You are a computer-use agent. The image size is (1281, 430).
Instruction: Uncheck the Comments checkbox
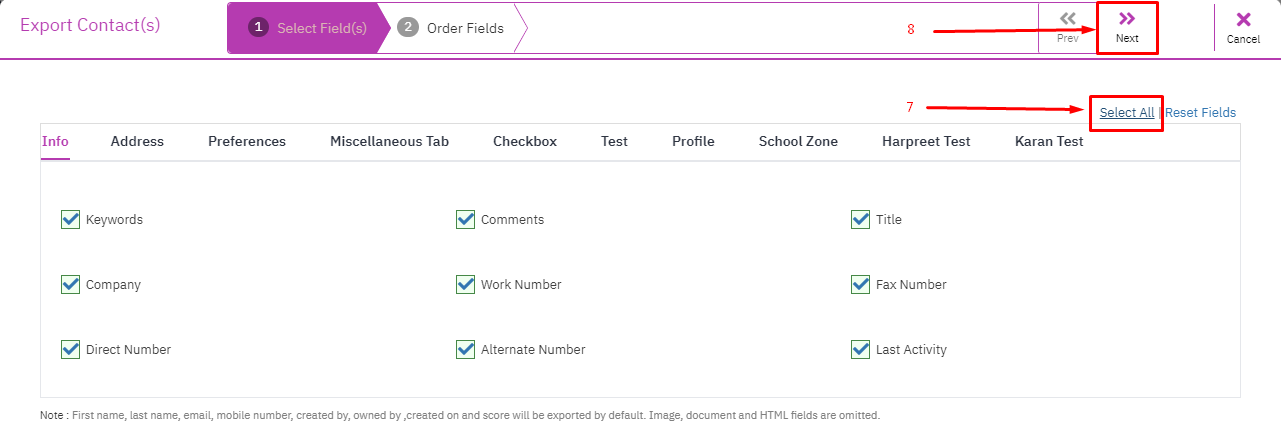click(465, 219)
